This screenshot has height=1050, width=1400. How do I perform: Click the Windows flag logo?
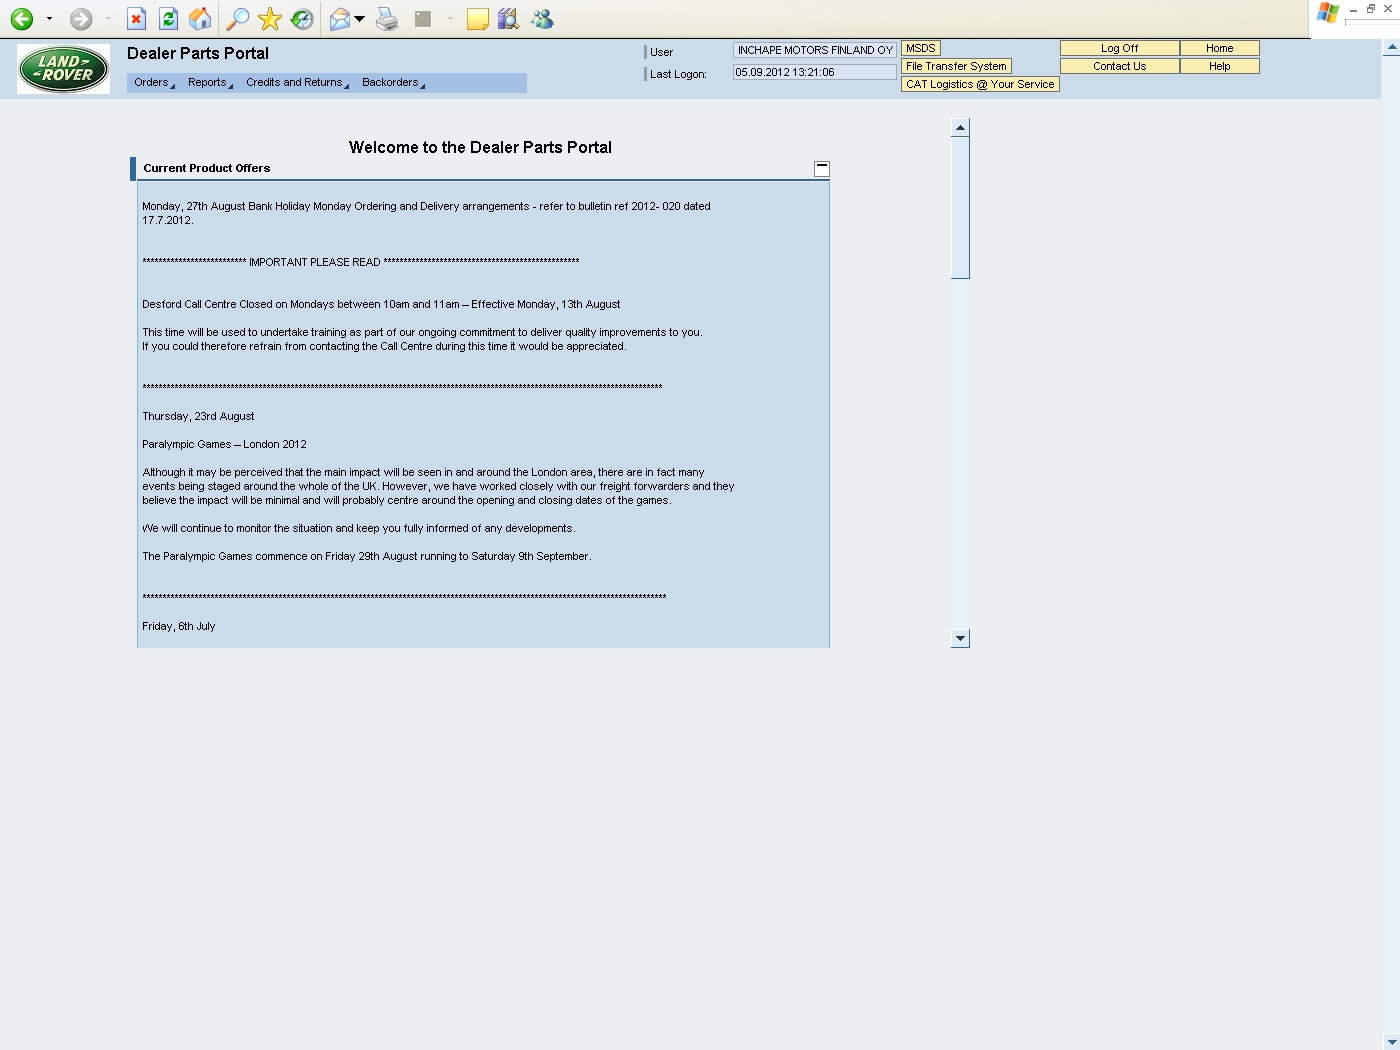pyautogui.click(x=1328, y=13)
